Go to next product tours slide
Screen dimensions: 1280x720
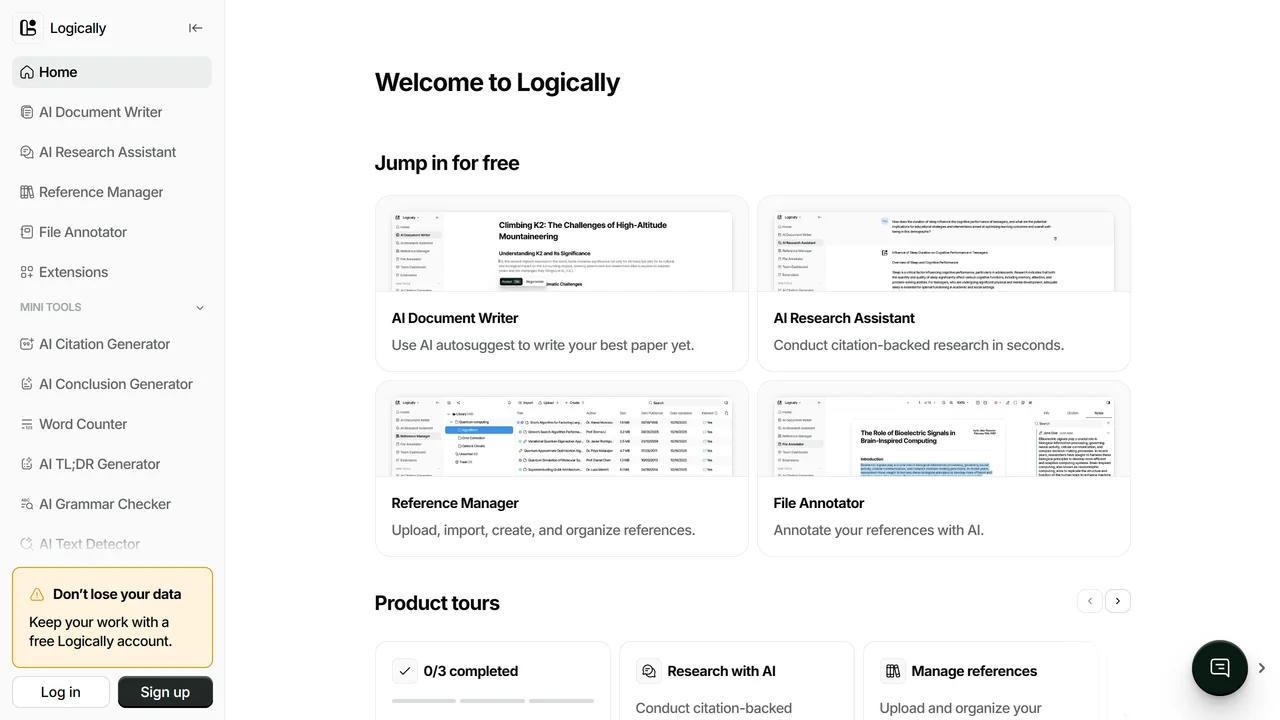pyautogui.click(x=1118, y=601)
